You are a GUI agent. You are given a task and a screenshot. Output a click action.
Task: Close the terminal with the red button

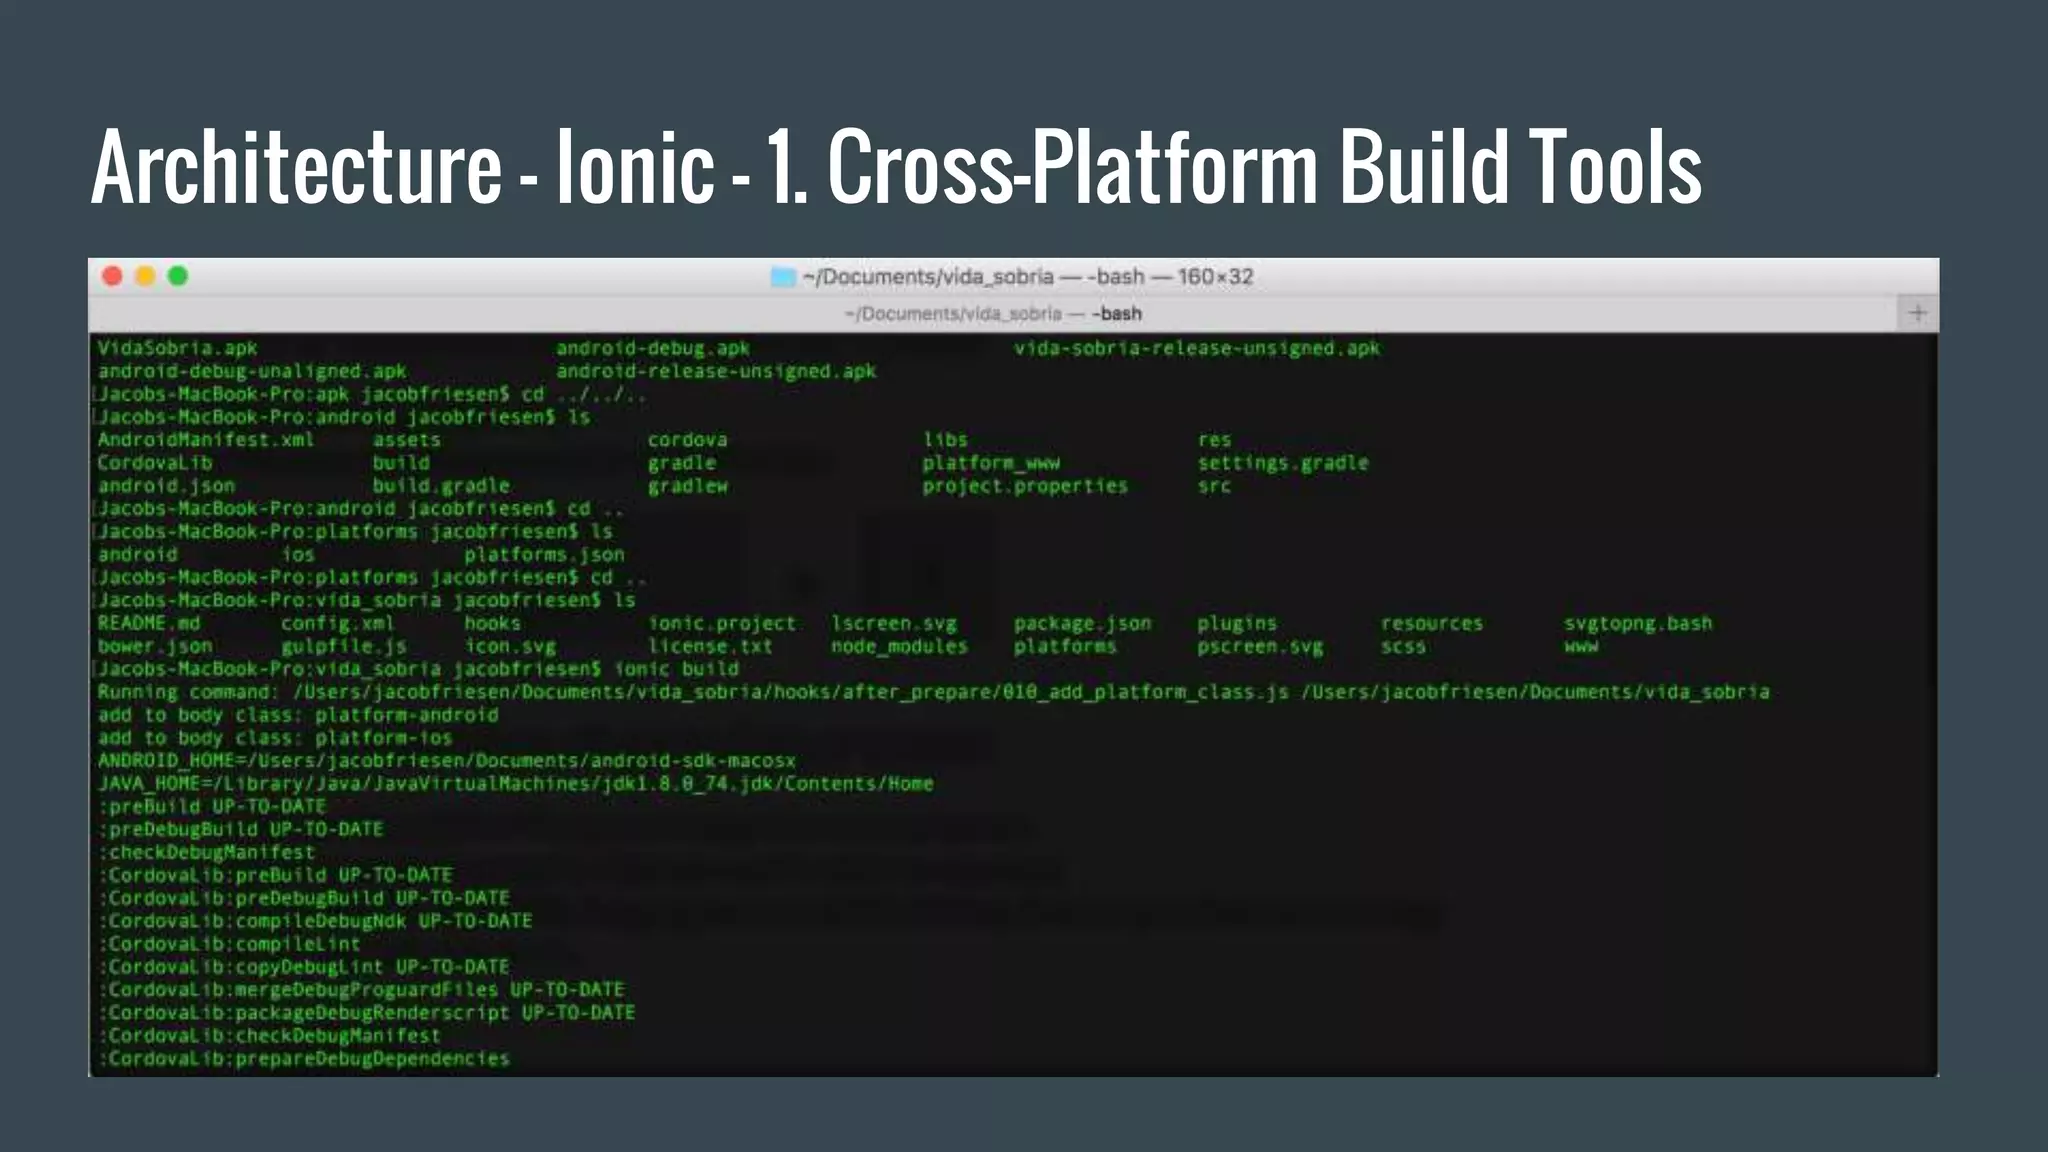(113, 276)
